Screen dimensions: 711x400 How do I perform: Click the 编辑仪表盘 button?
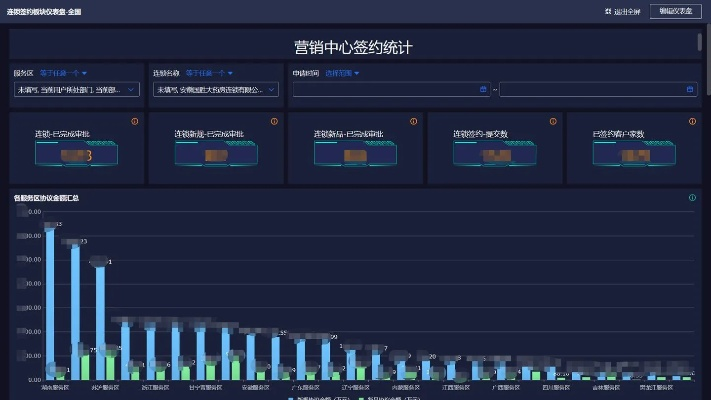[675, 11]
